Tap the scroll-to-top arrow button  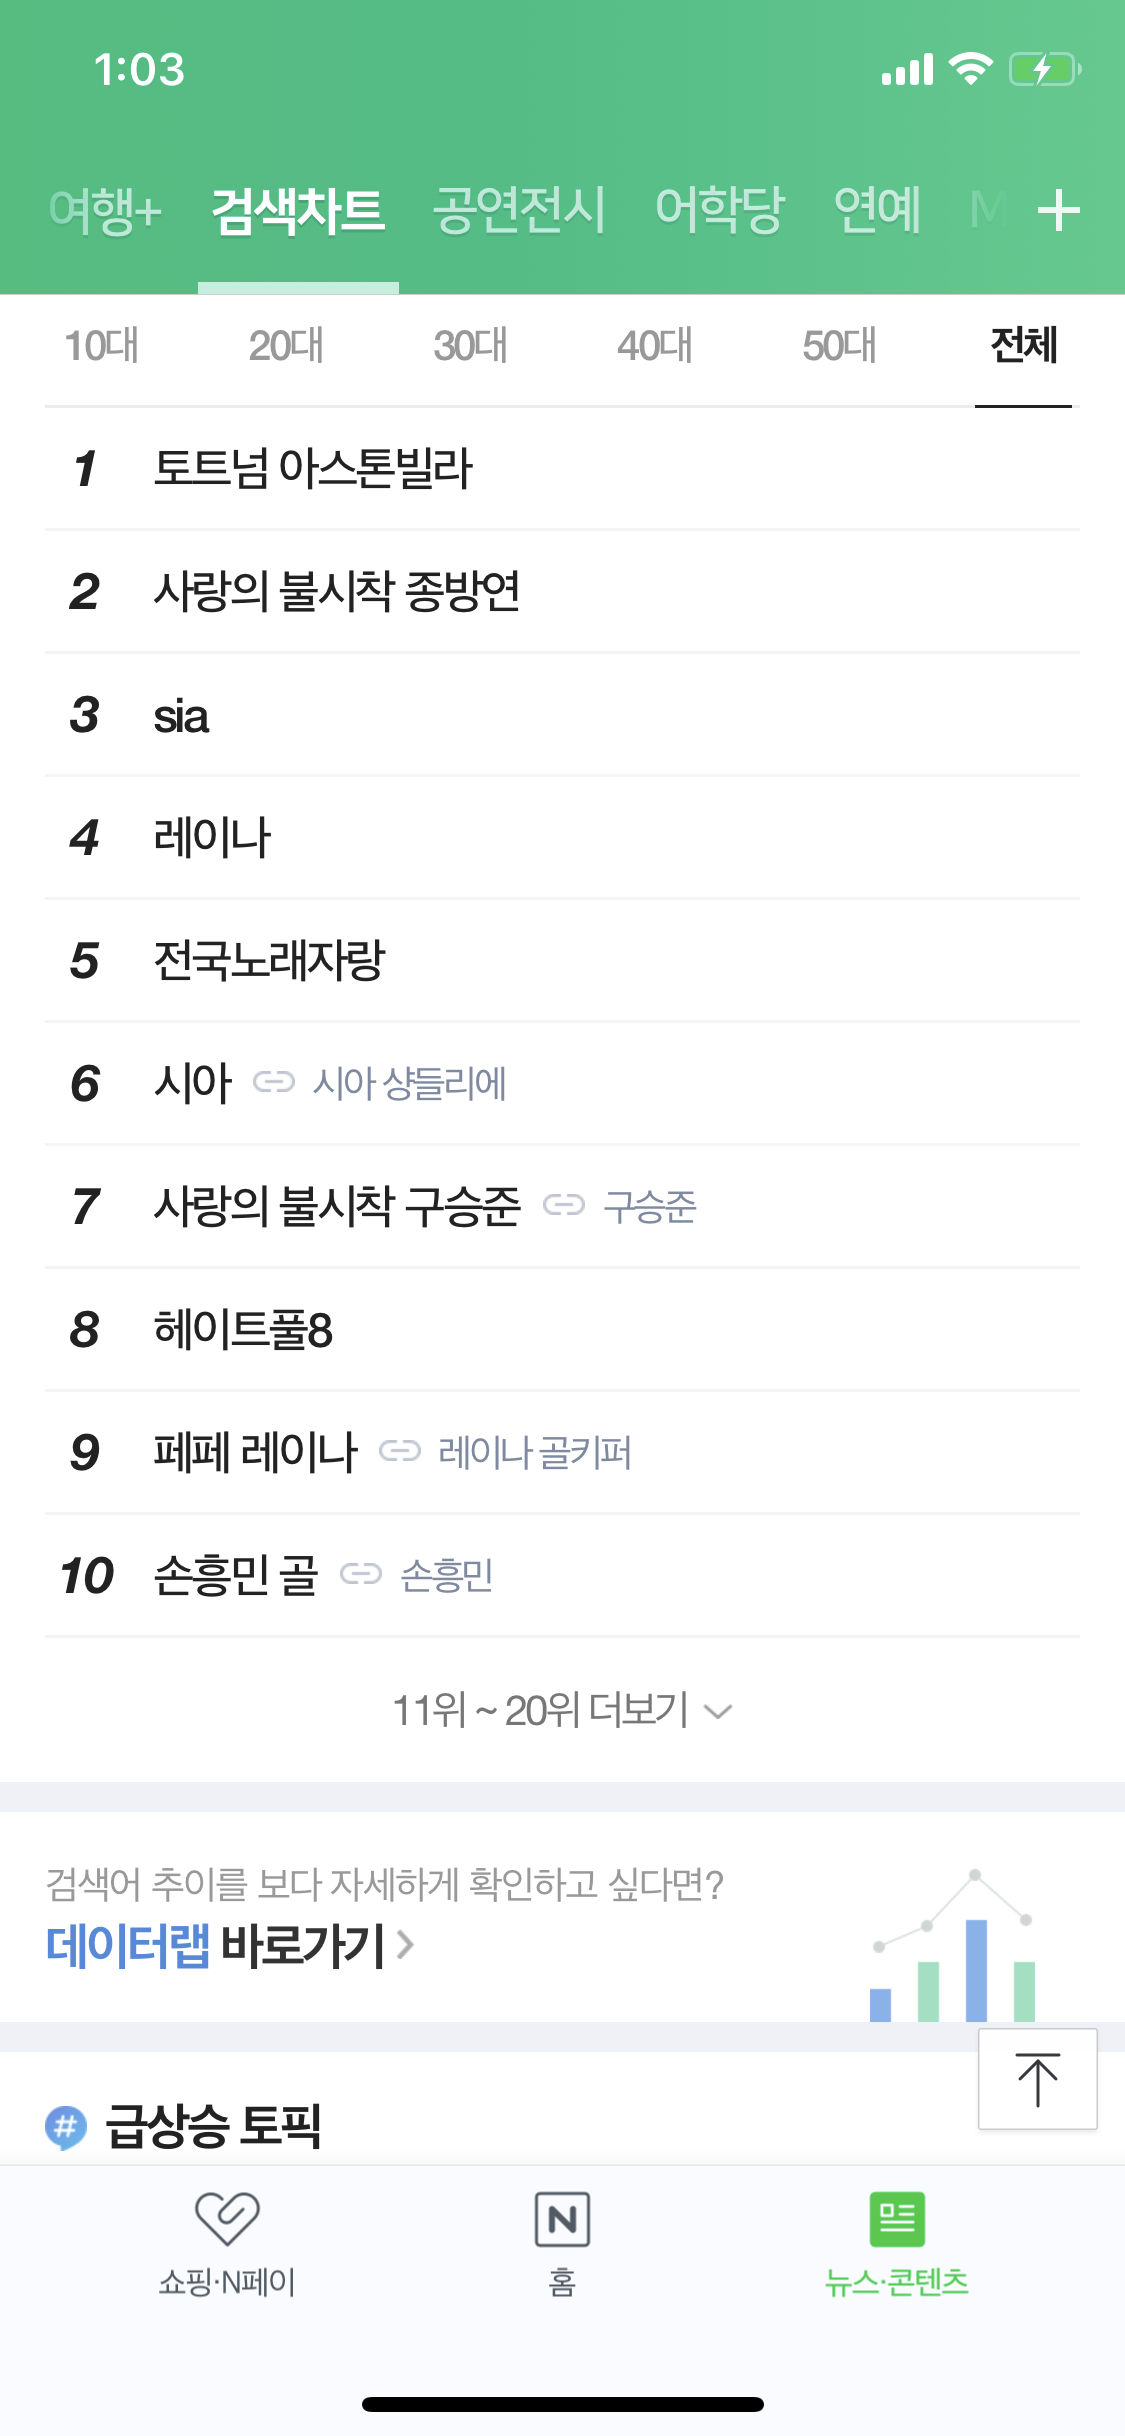(x=1038, y=2079)
